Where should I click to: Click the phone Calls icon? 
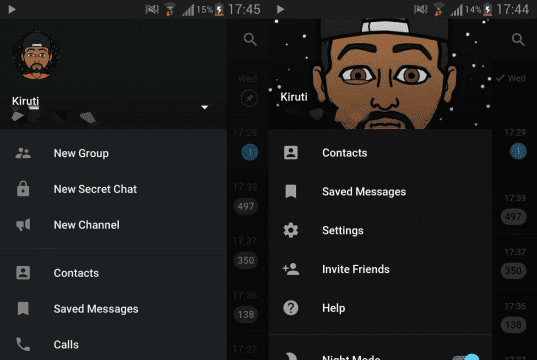(23, 344)
